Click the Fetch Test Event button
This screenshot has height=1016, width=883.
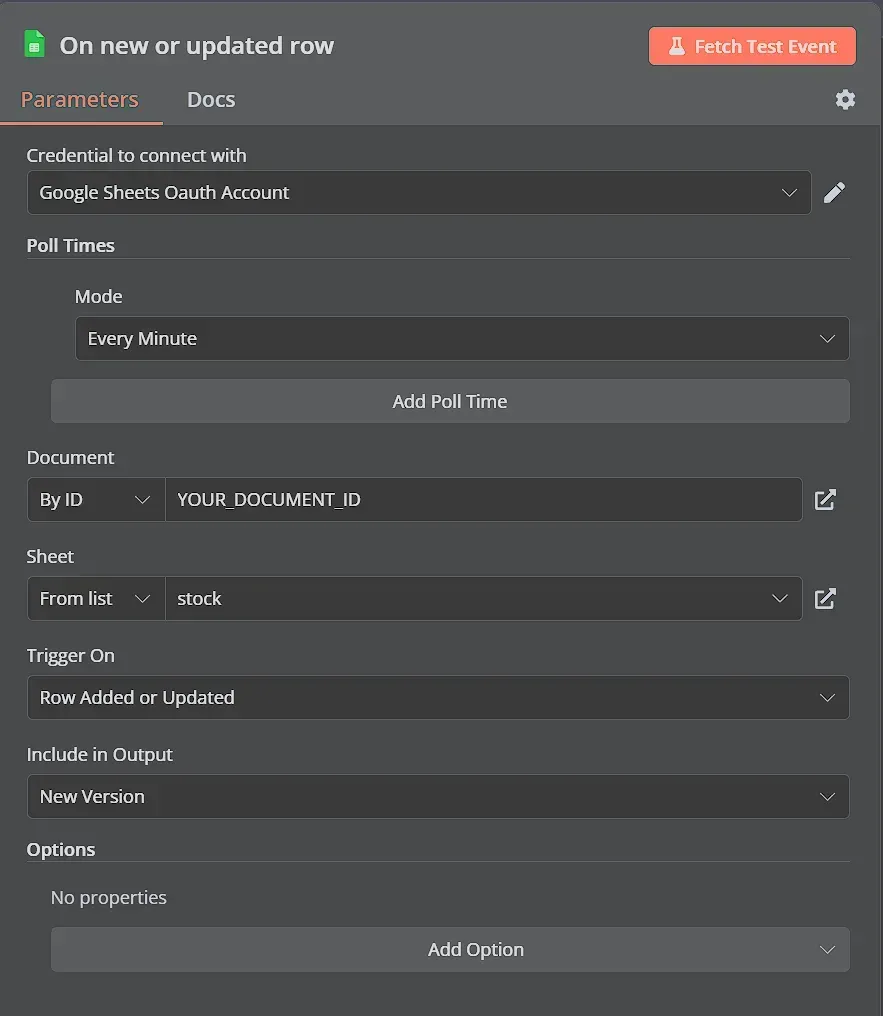click(x=752, y=46)
